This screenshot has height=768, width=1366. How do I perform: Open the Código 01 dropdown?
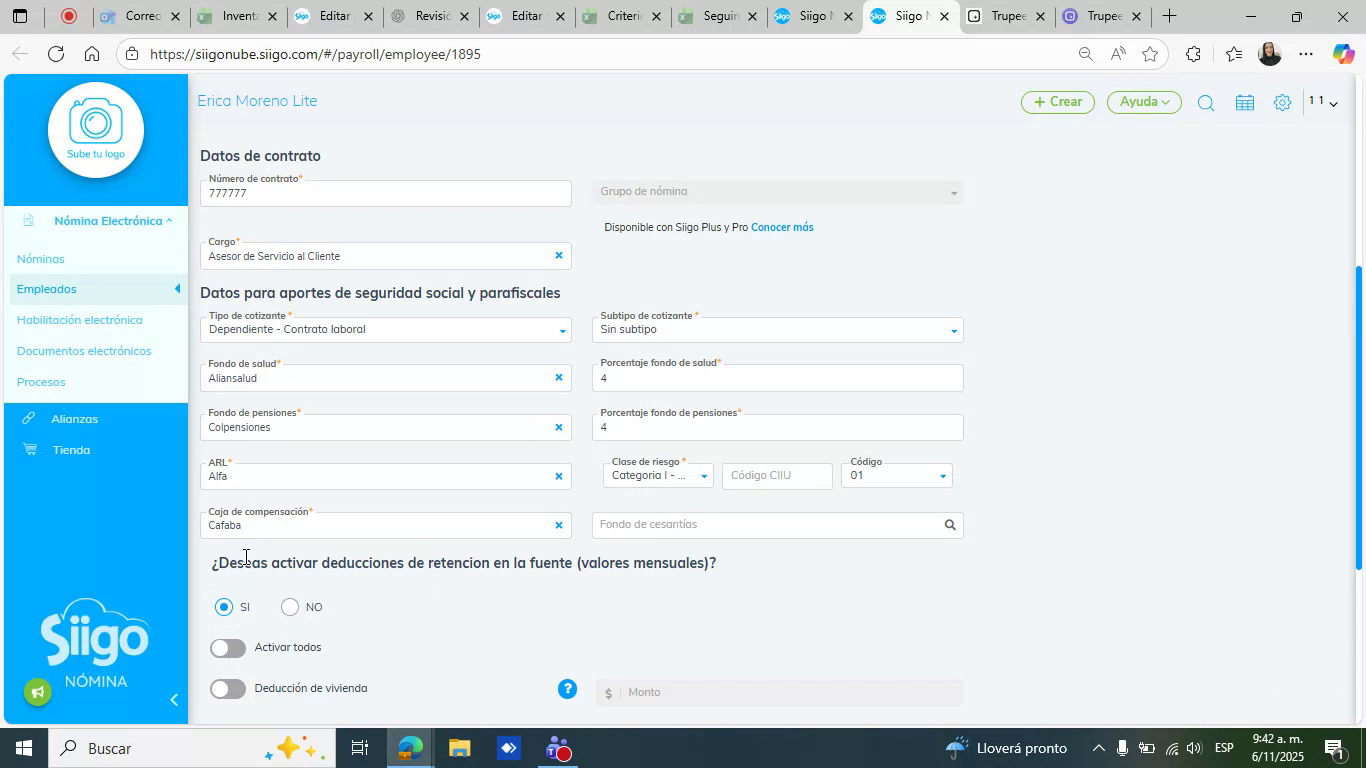[x=897, y=476]
